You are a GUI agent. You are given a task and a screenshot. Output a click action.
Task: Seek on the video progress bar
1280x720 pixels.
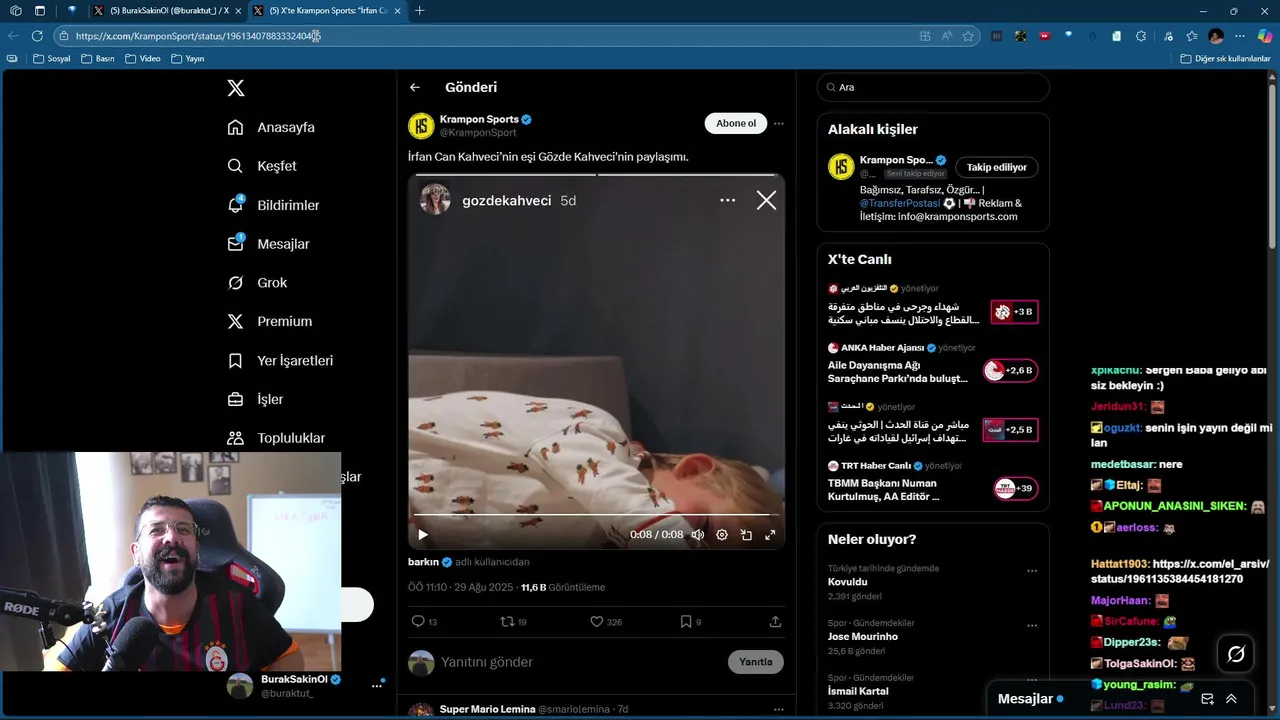tap(596, 515)
